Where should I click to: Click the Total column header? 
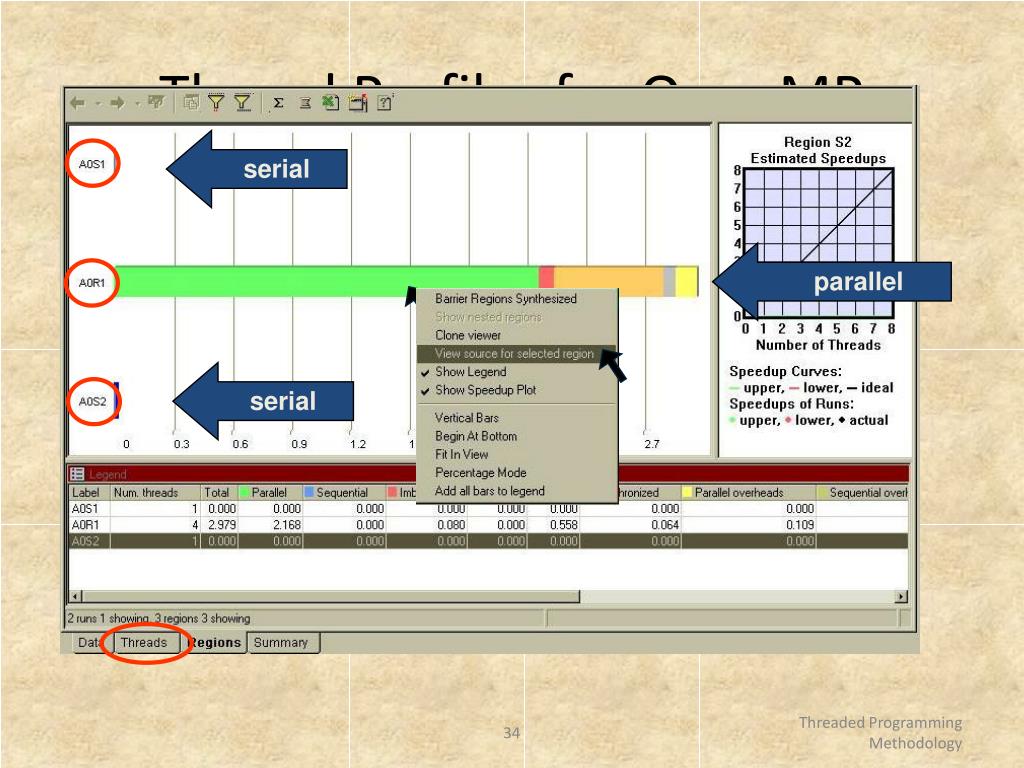point(218,492)
